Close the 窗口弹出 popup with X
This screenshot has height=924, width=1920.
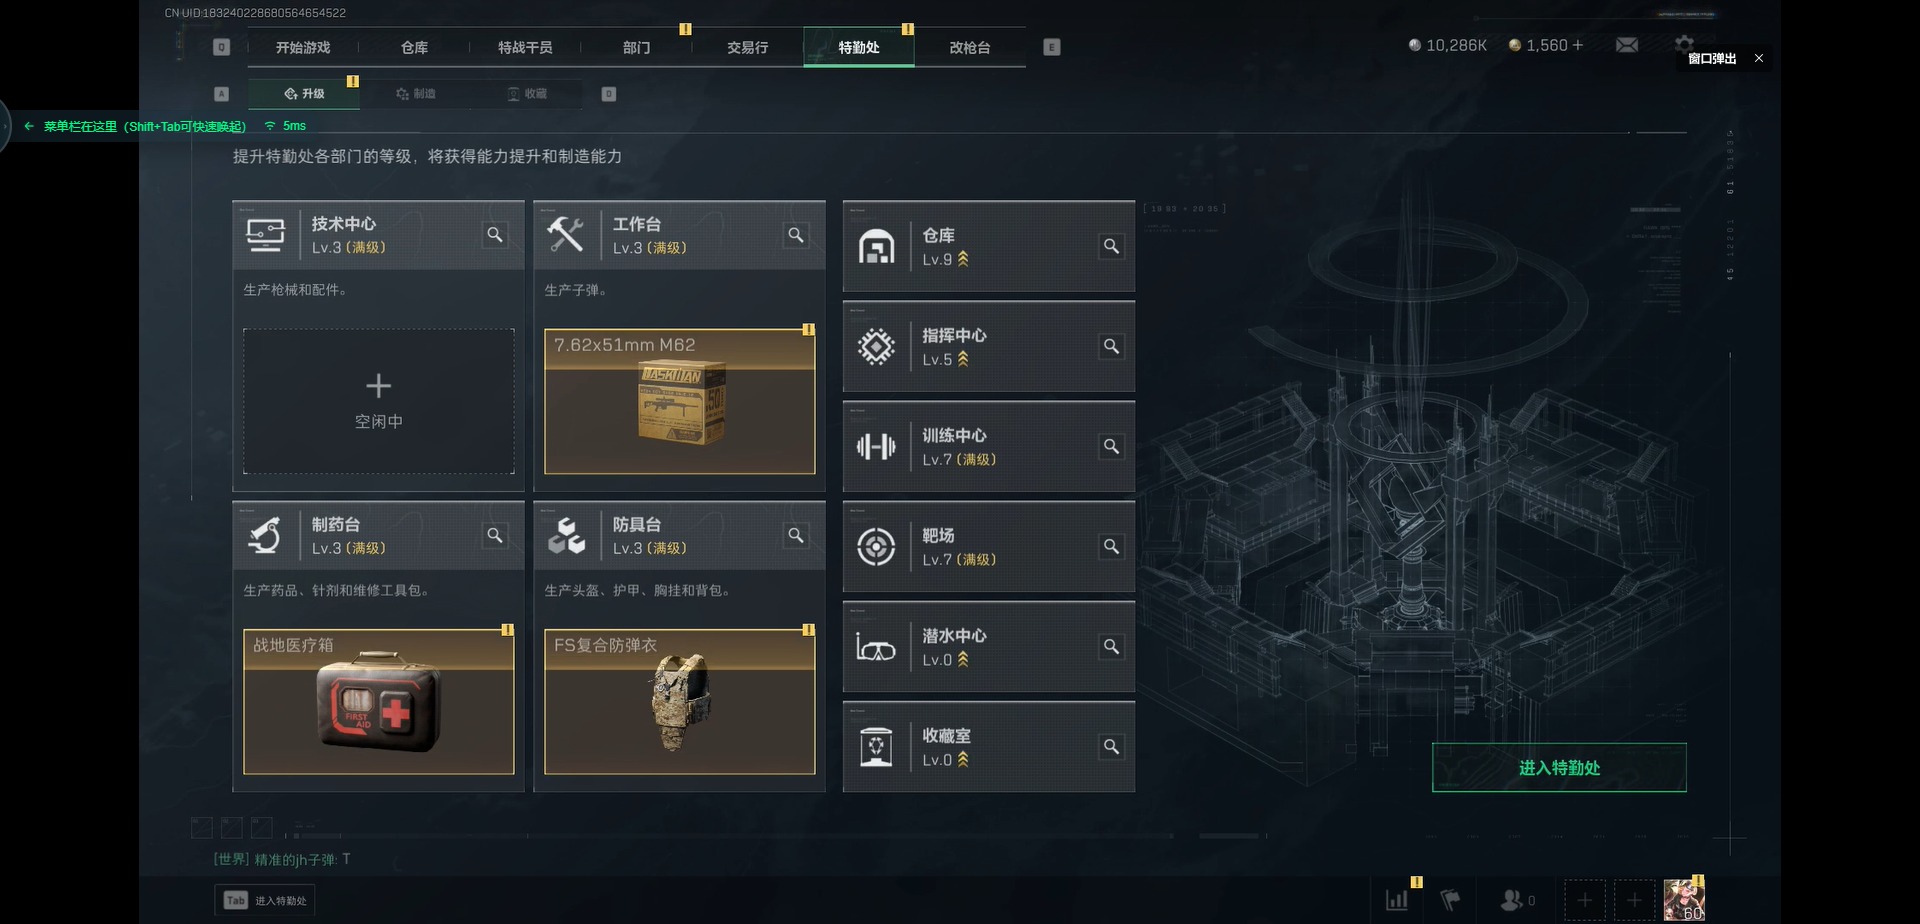click(x=1759, y=58)
